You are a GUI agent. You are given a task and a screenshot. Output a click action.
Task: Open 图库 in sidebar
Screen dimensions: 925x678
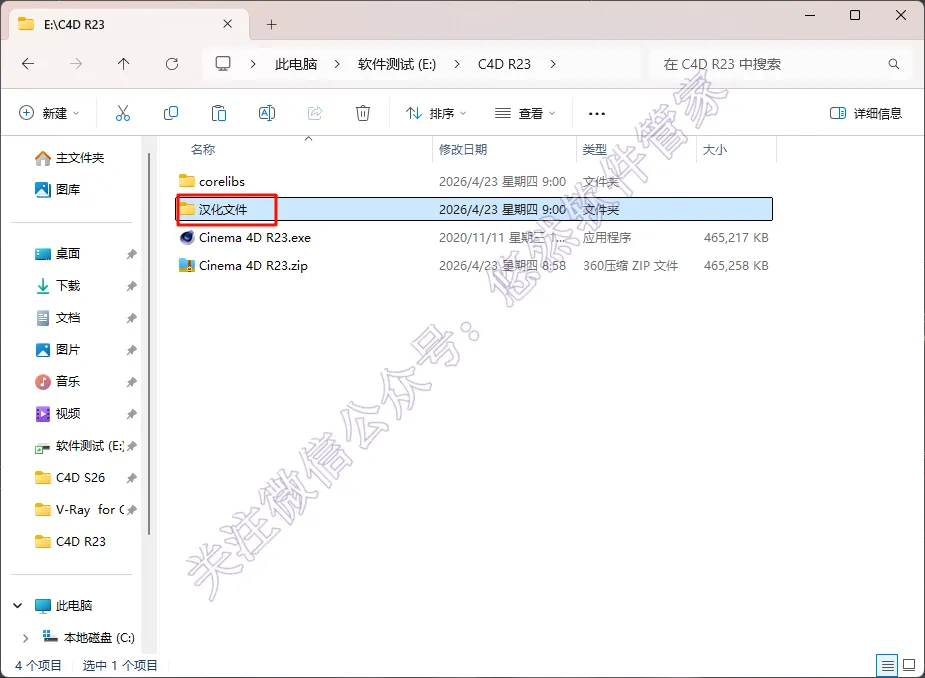tap(58, 189)
